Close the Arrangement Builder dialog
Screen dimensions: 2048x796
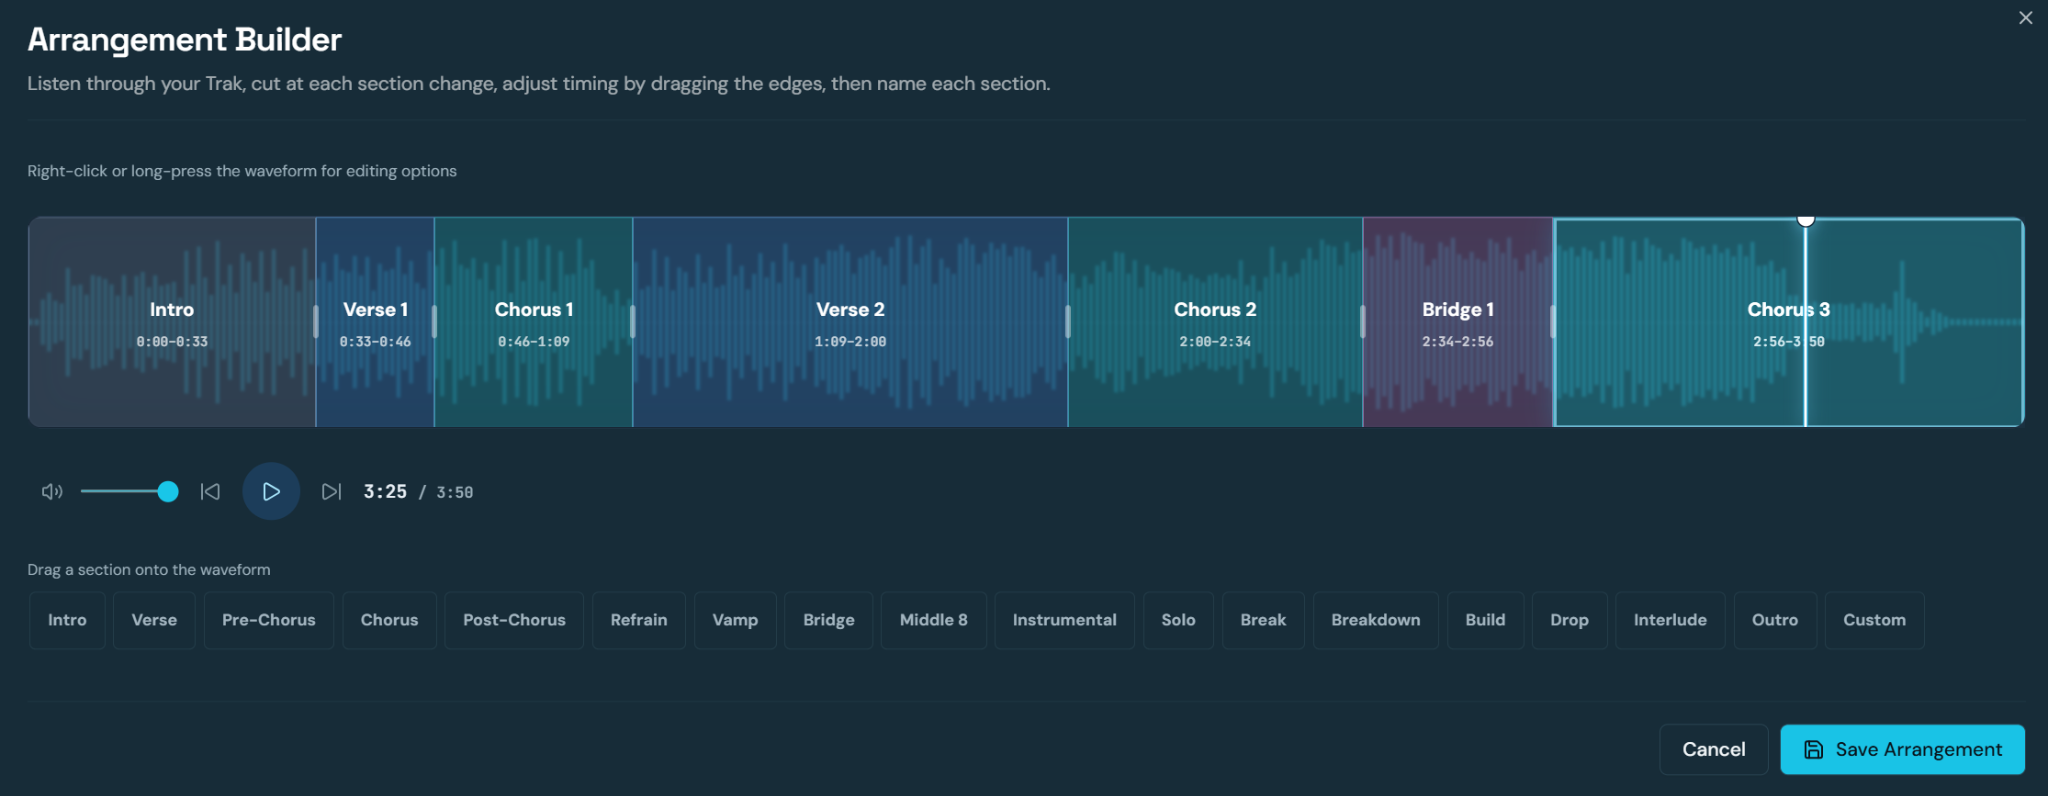2025,18
